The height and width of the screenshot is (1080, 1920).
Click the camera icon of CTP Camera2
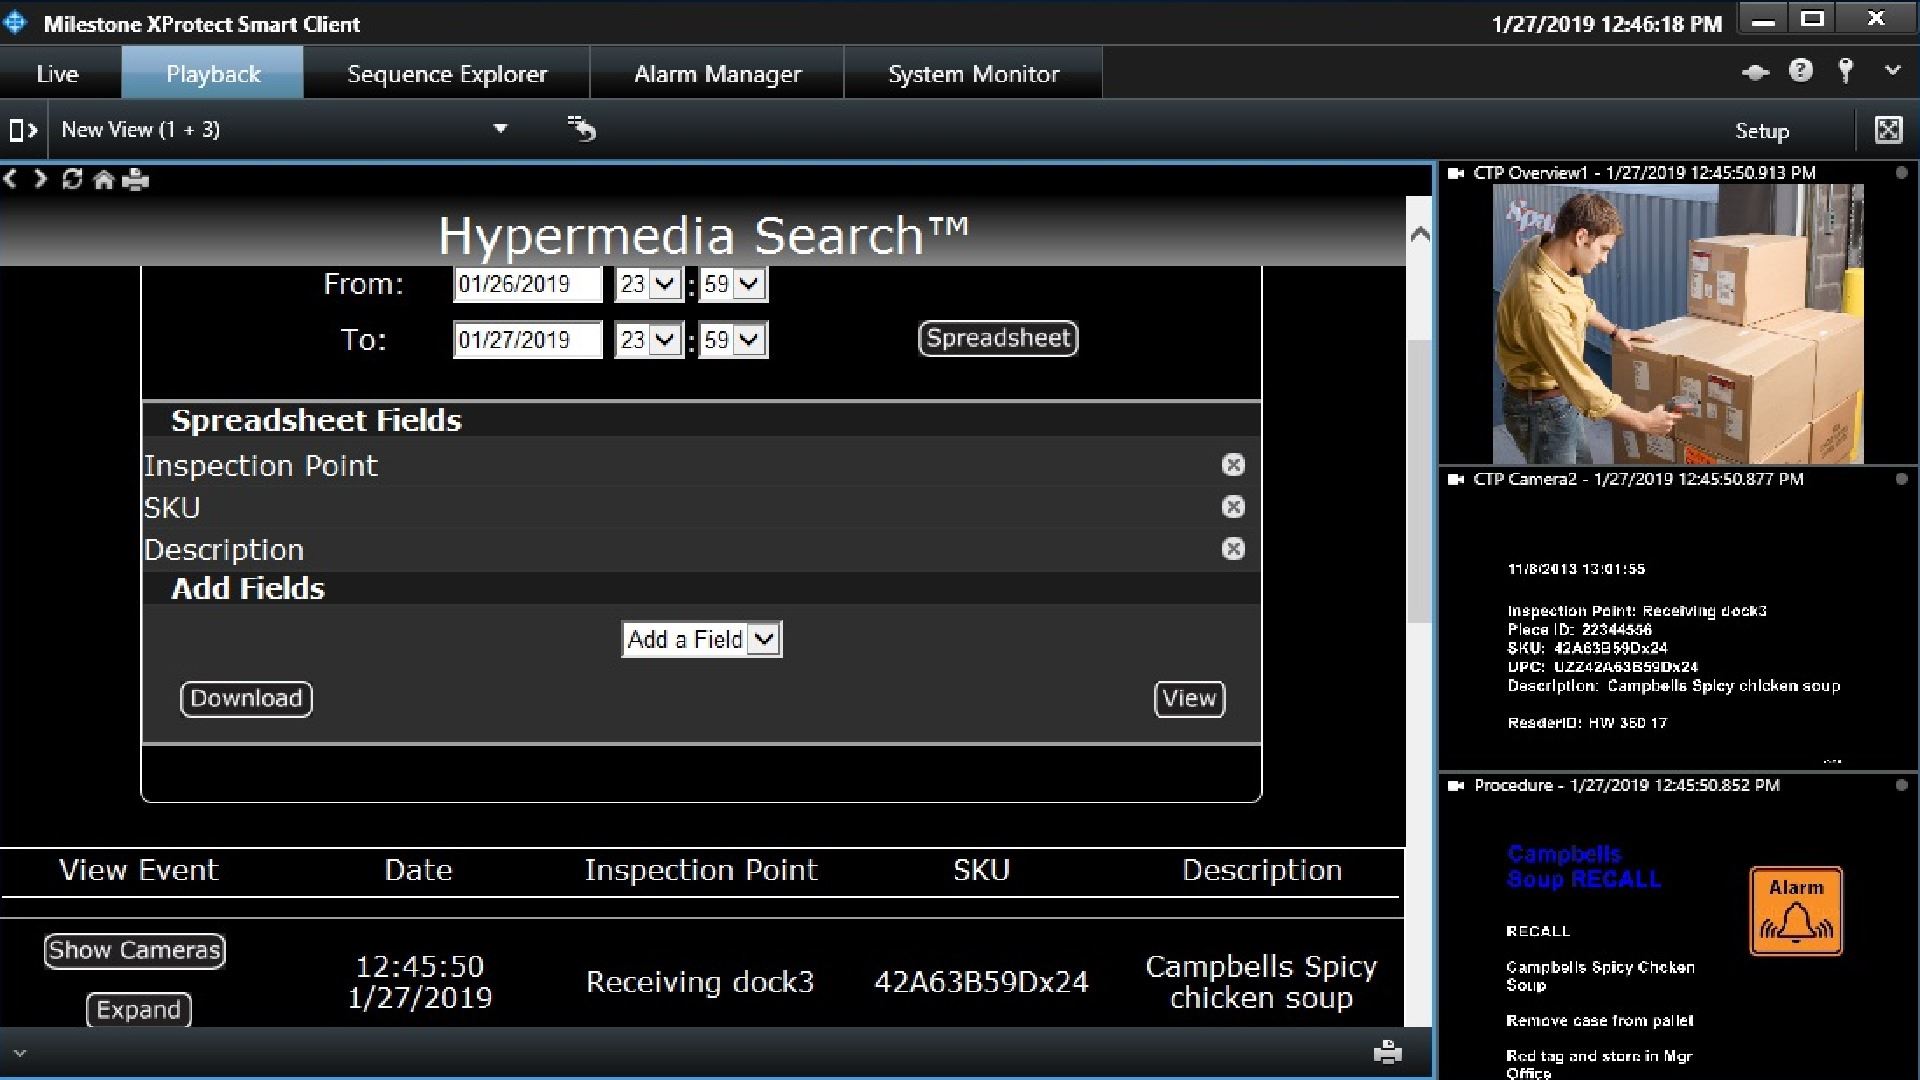pyautogui.click(x=1456, y=480)
